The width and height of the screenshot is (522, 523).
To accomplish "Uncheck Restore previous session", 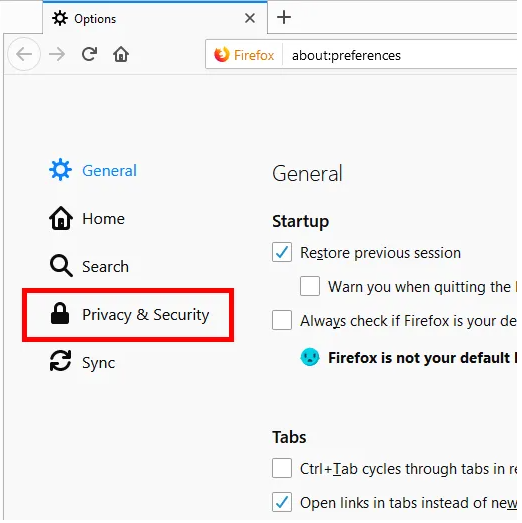I will pyautogui.click(x=282, y=252).
